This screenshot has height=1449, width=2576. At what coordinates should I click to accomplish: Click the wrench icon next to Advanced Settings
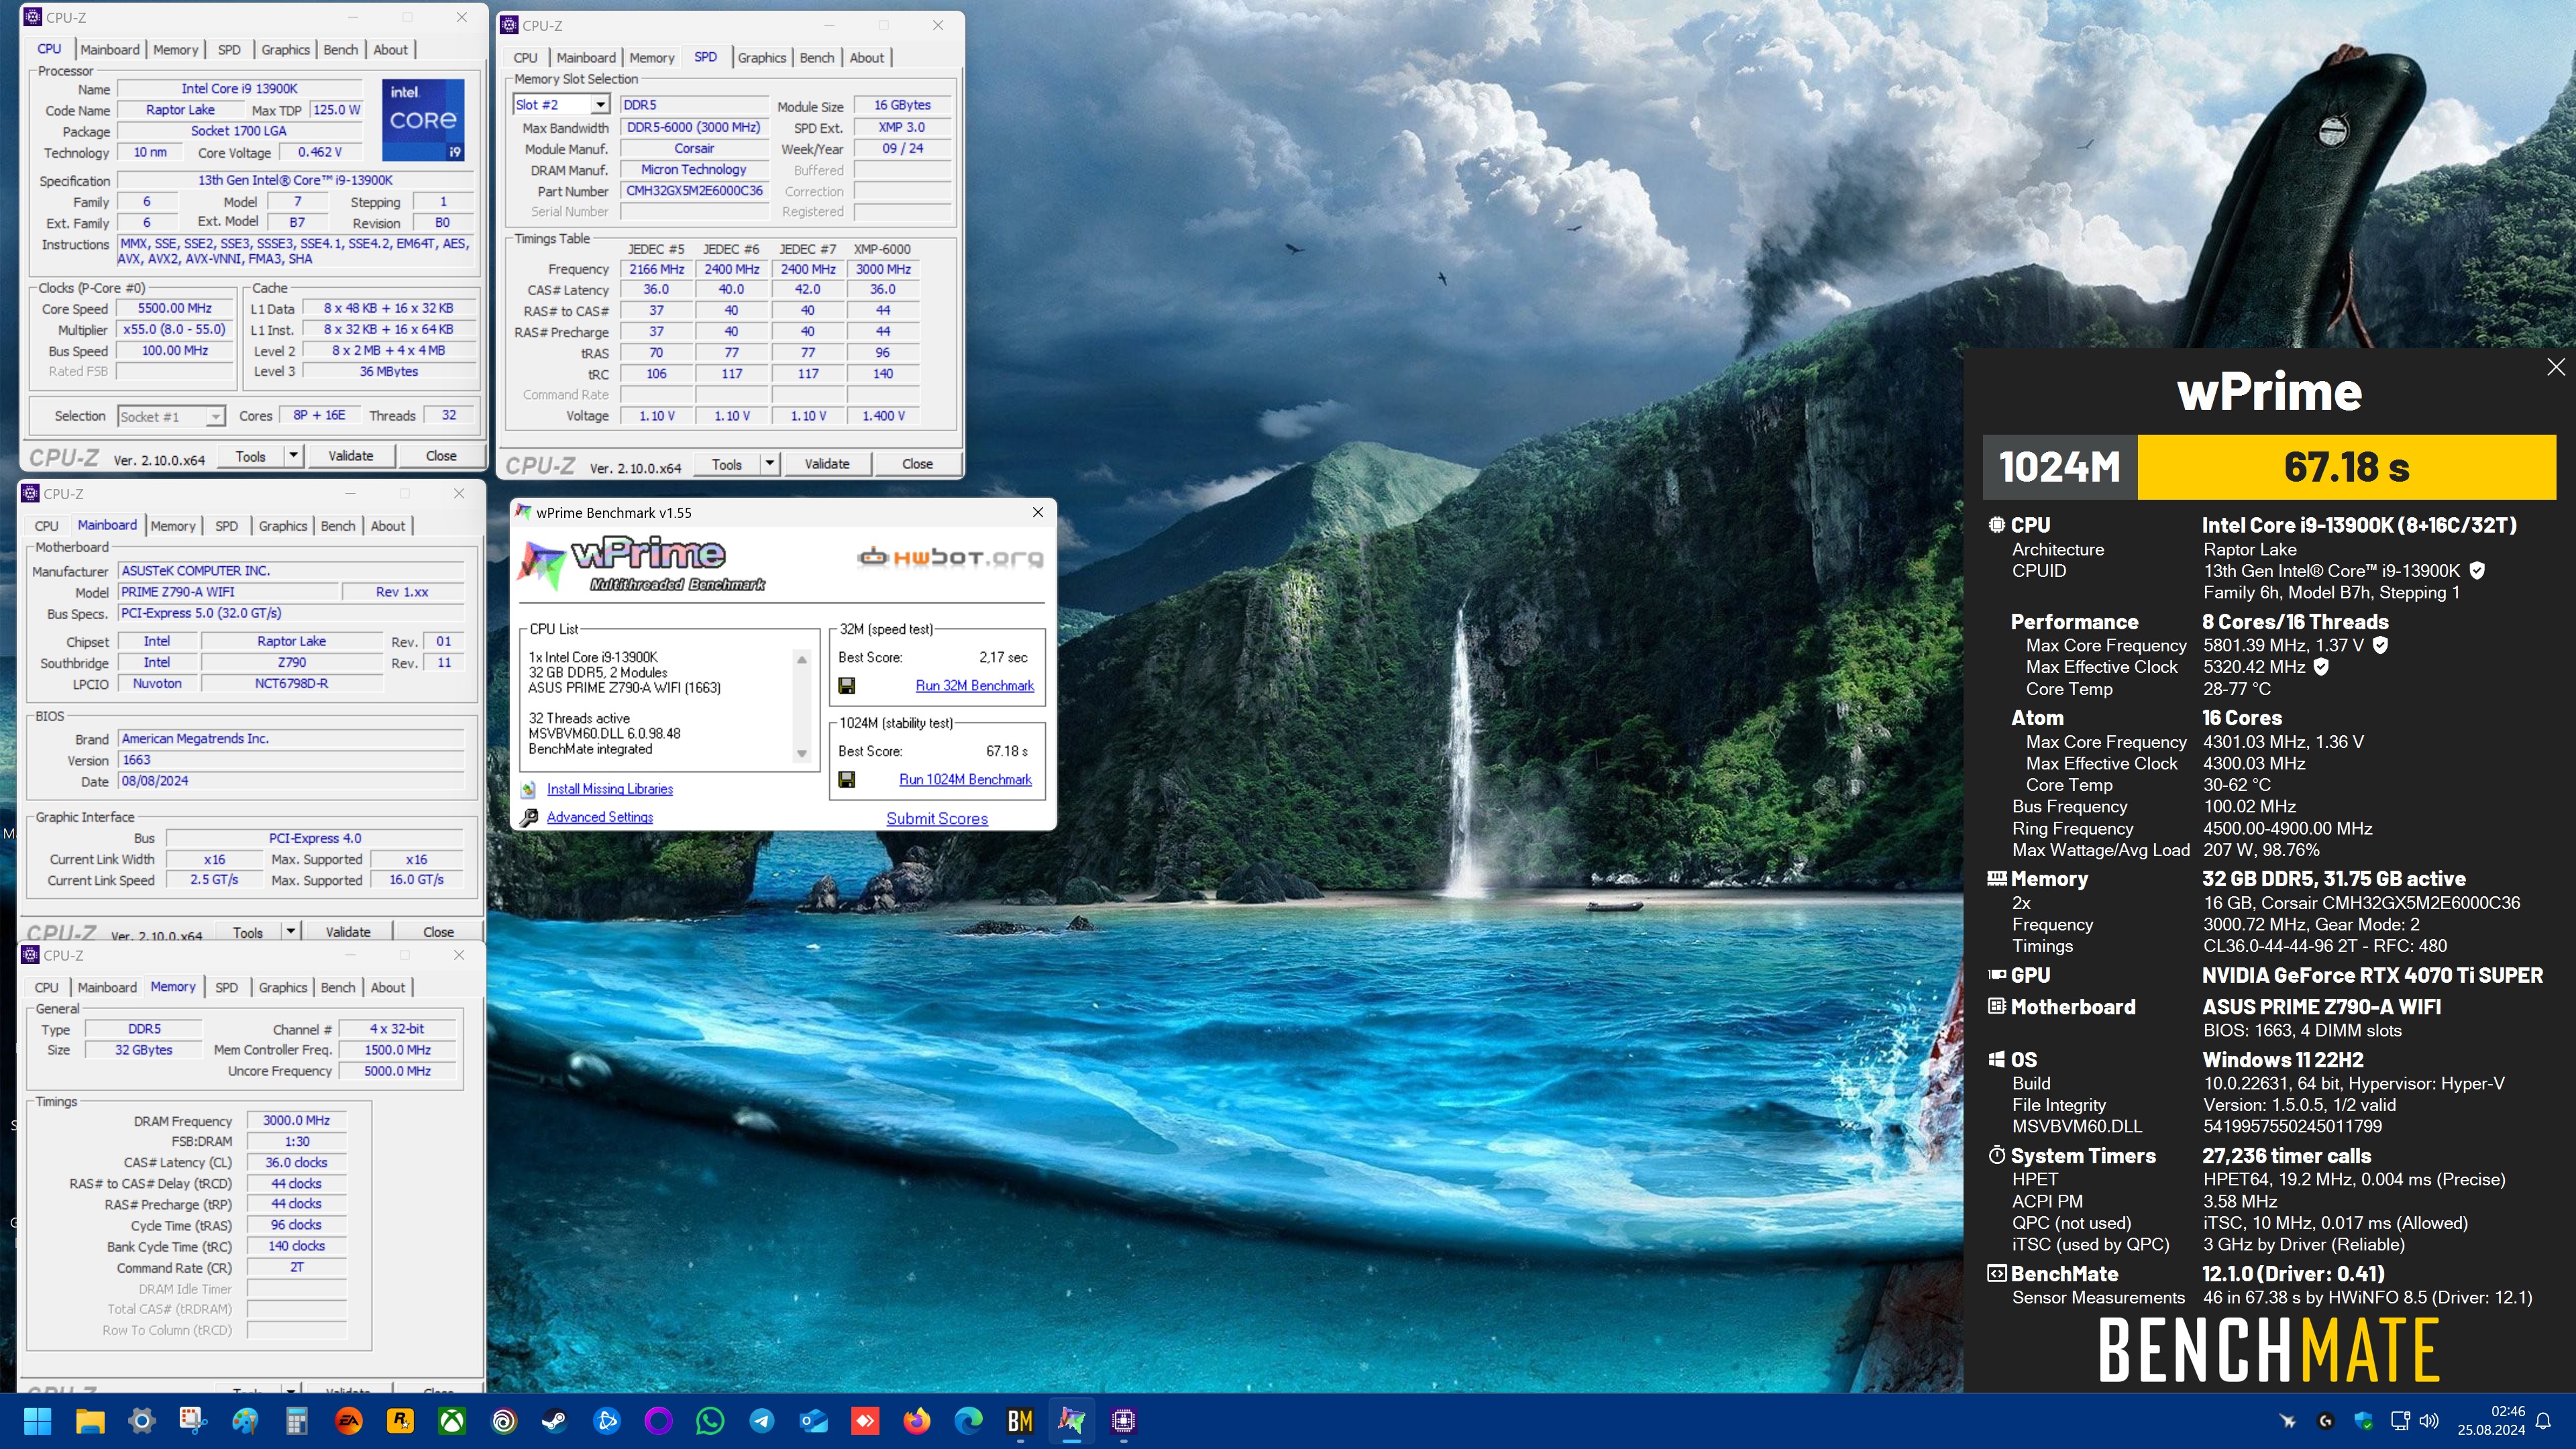[528, 817]
